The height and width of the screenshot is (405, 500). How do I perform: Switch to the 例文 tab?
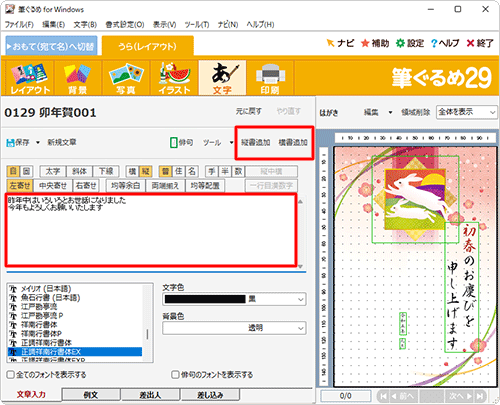[91, 395]
